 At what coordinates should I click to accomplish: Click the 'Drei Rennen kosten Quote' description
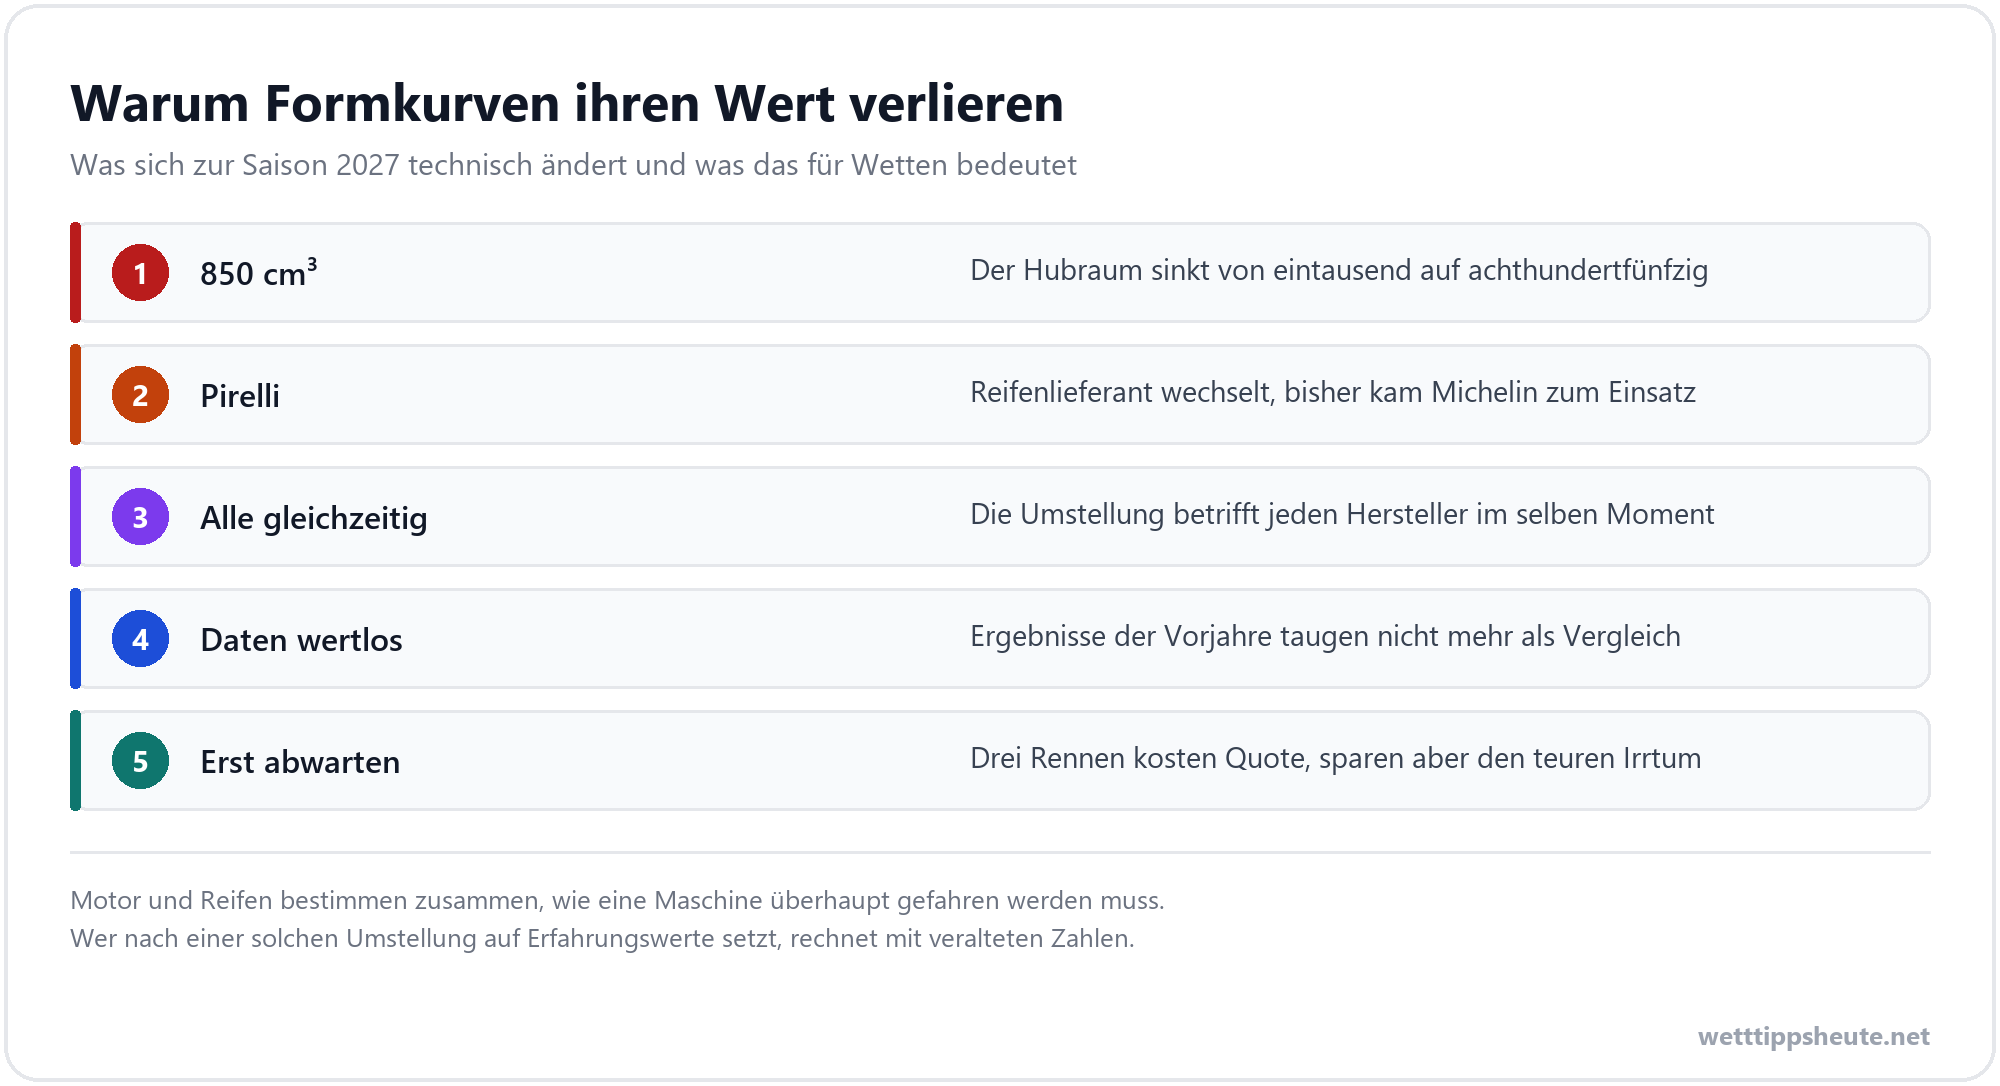[1335, 758]
